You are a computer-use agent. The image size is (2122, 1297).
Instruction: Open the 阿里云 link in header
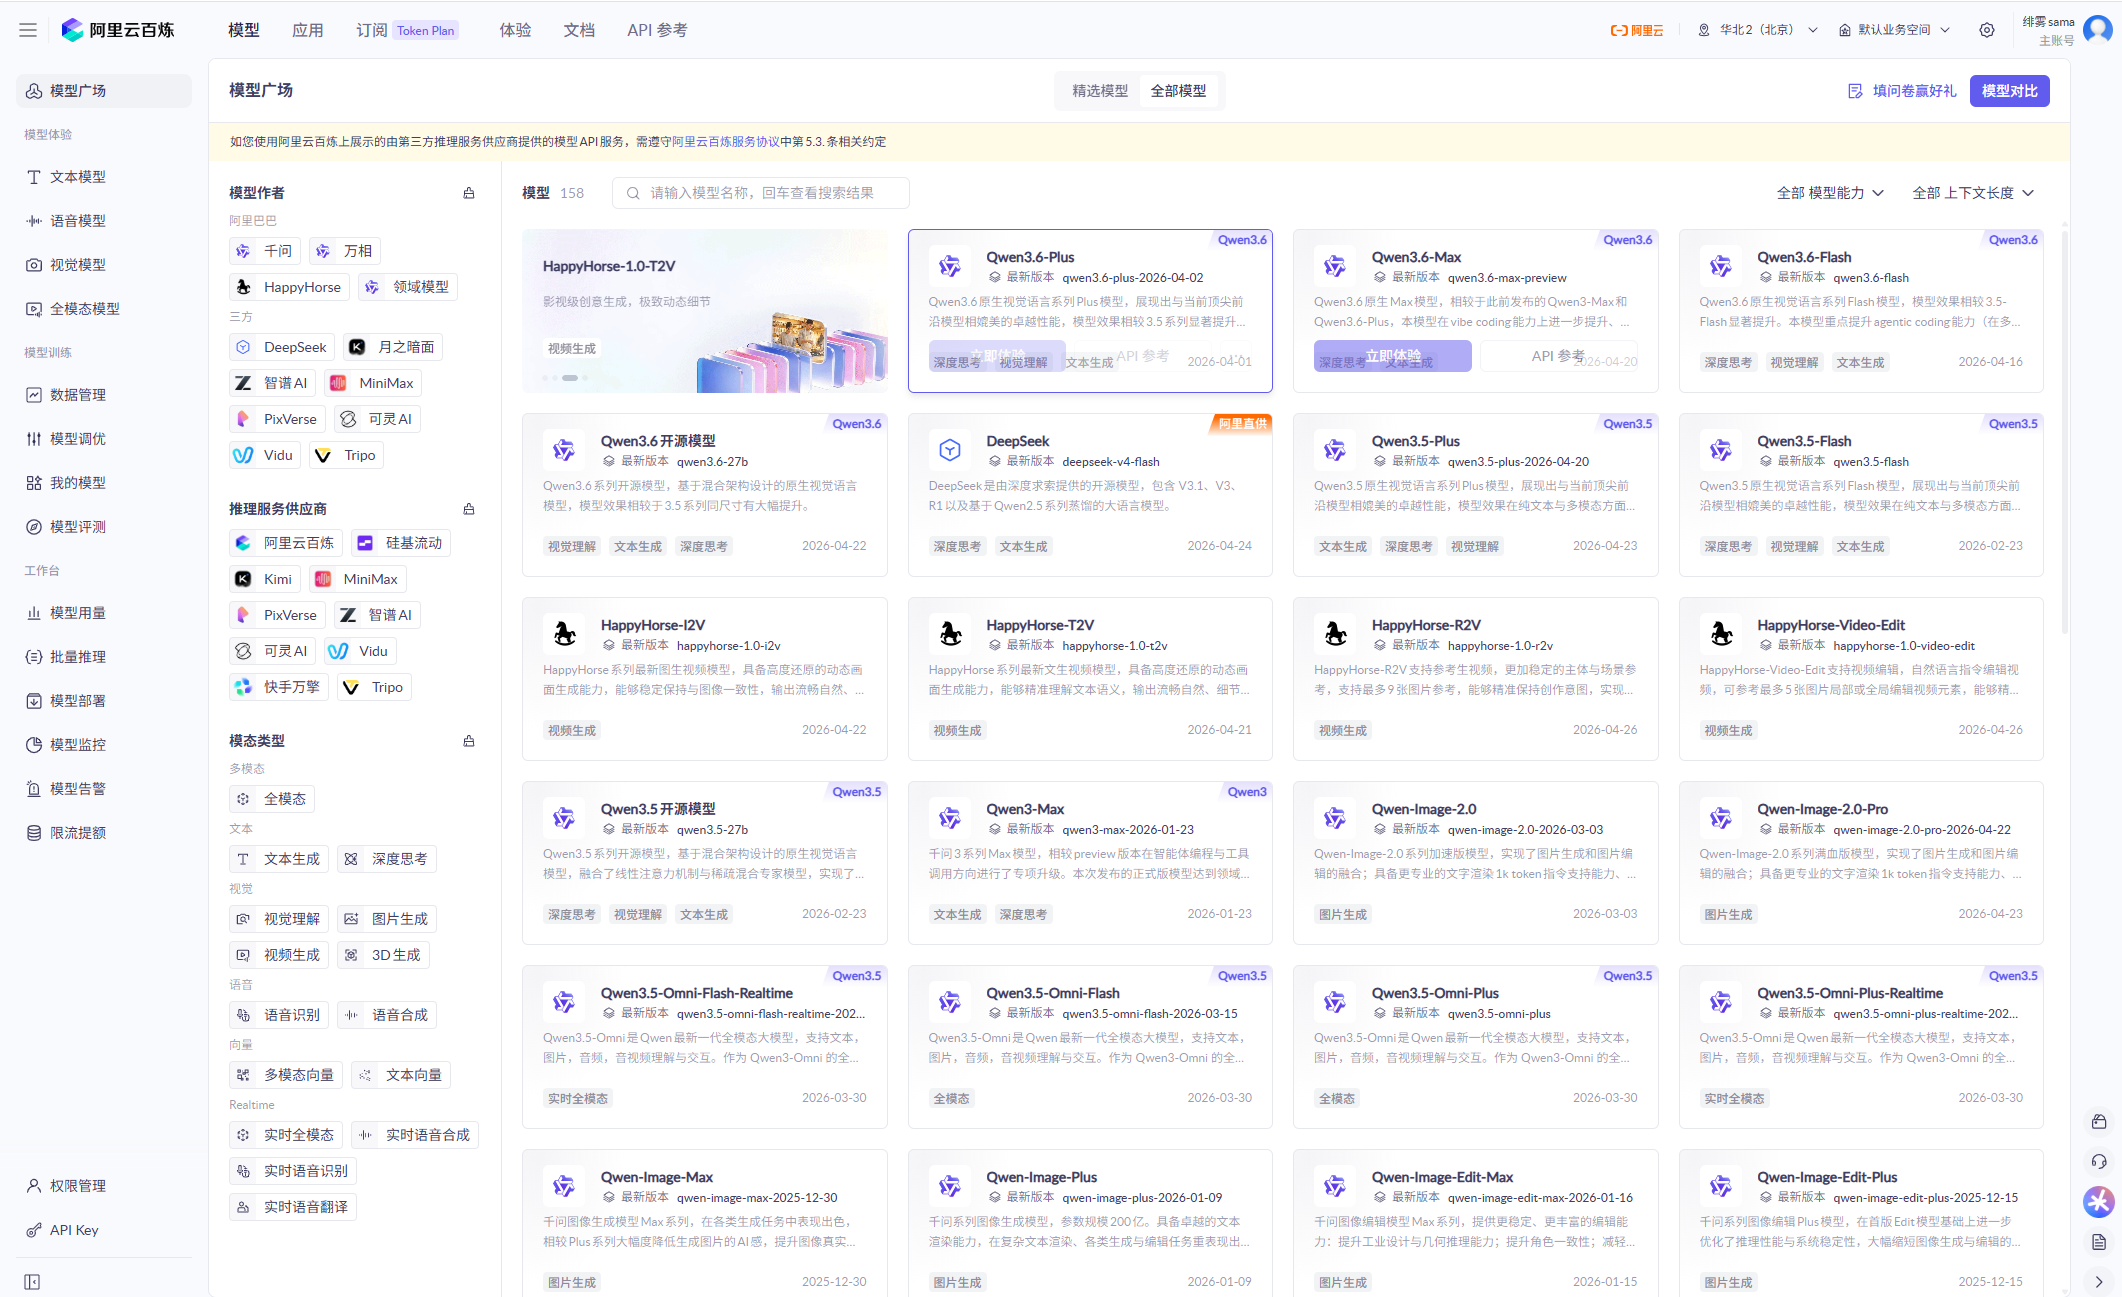1637,30
